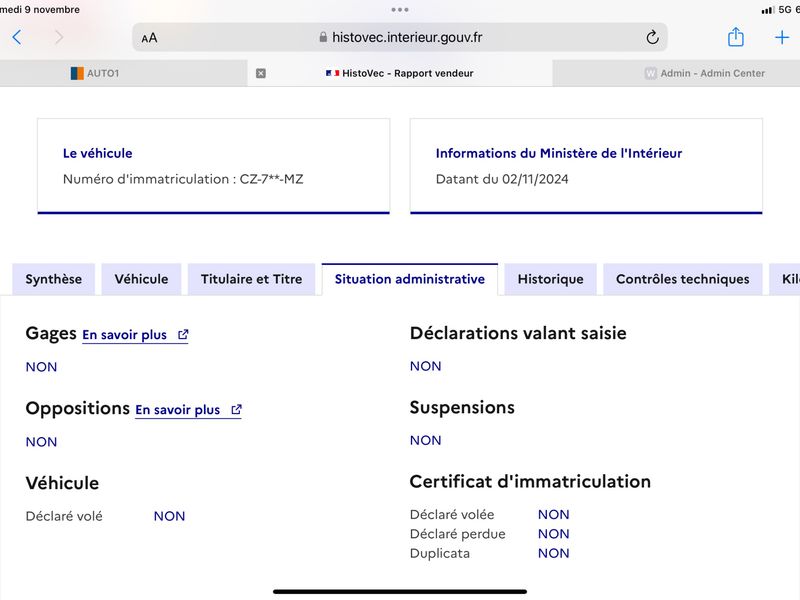Image resolution: width=800 pixels, height=600 pixels.
Task: Open the Véhicule tab
Action: pyautogui.click(x=141, y=279)
